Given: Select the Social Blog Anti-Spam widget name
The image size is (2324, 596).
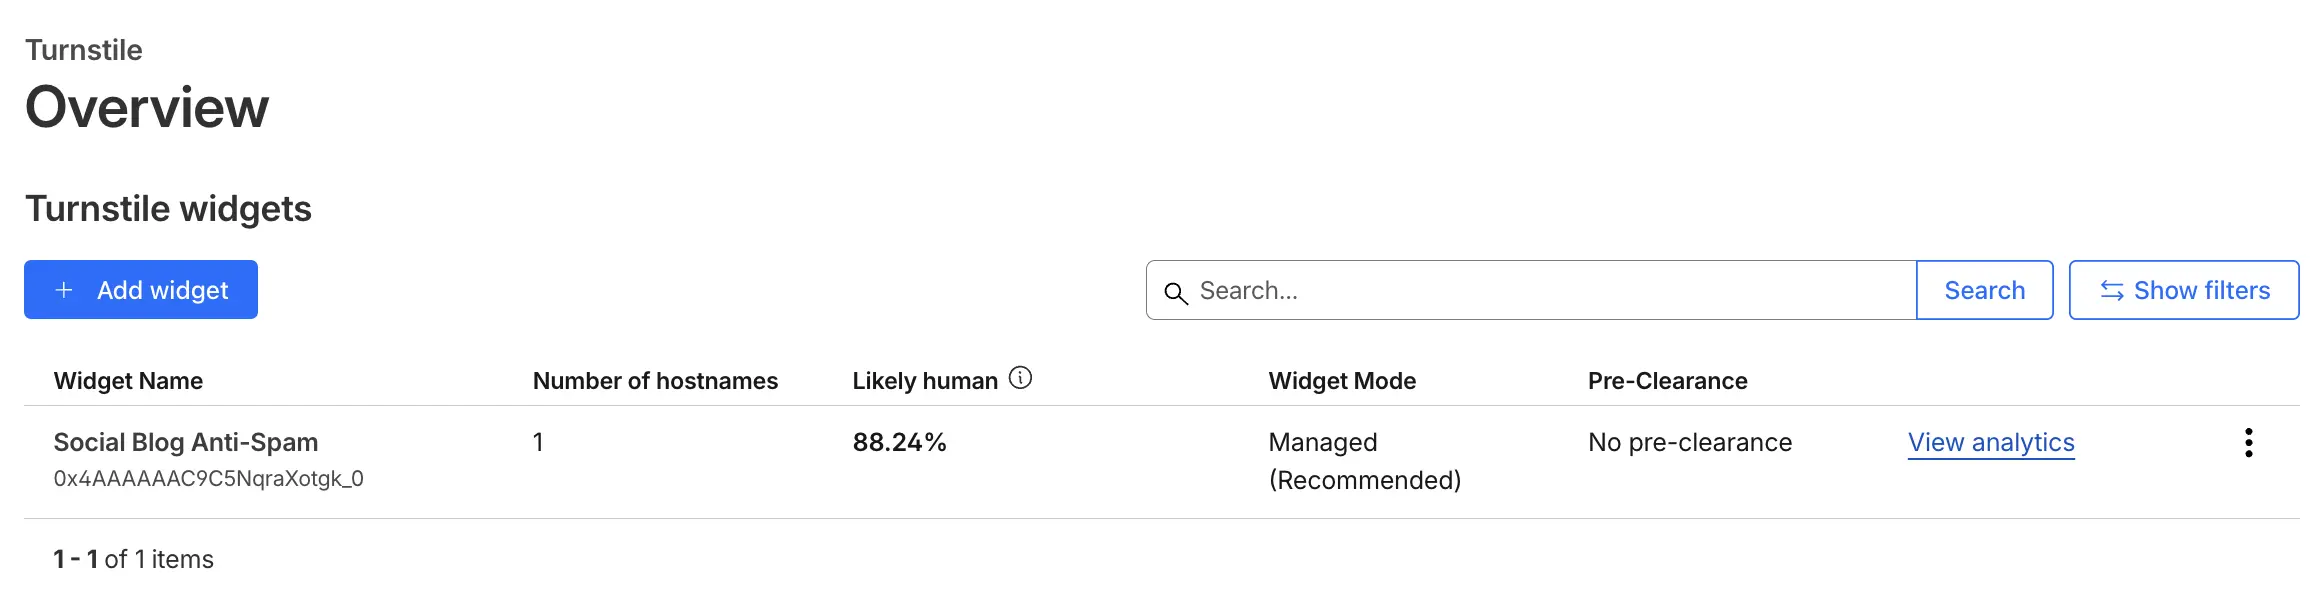Looking at the screenshot, I should pyautogui.click(x=186, y=442).
